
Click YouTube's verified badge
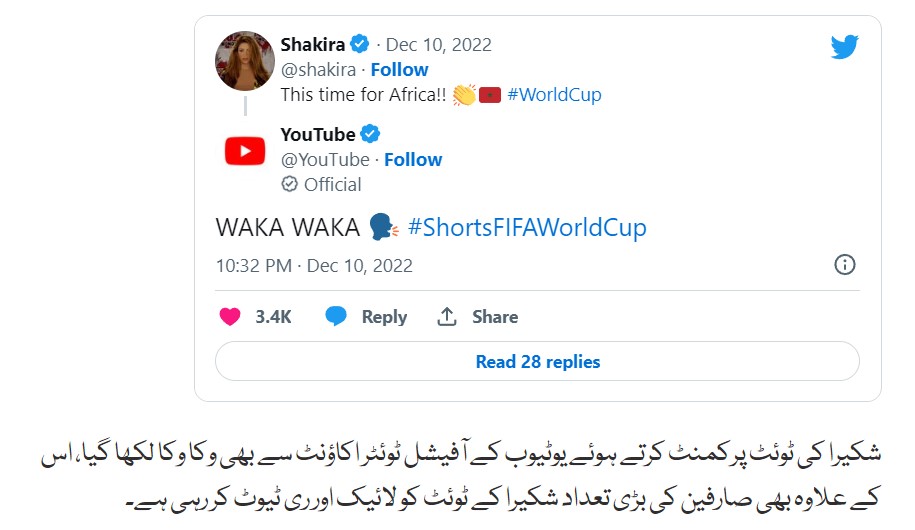370,134
